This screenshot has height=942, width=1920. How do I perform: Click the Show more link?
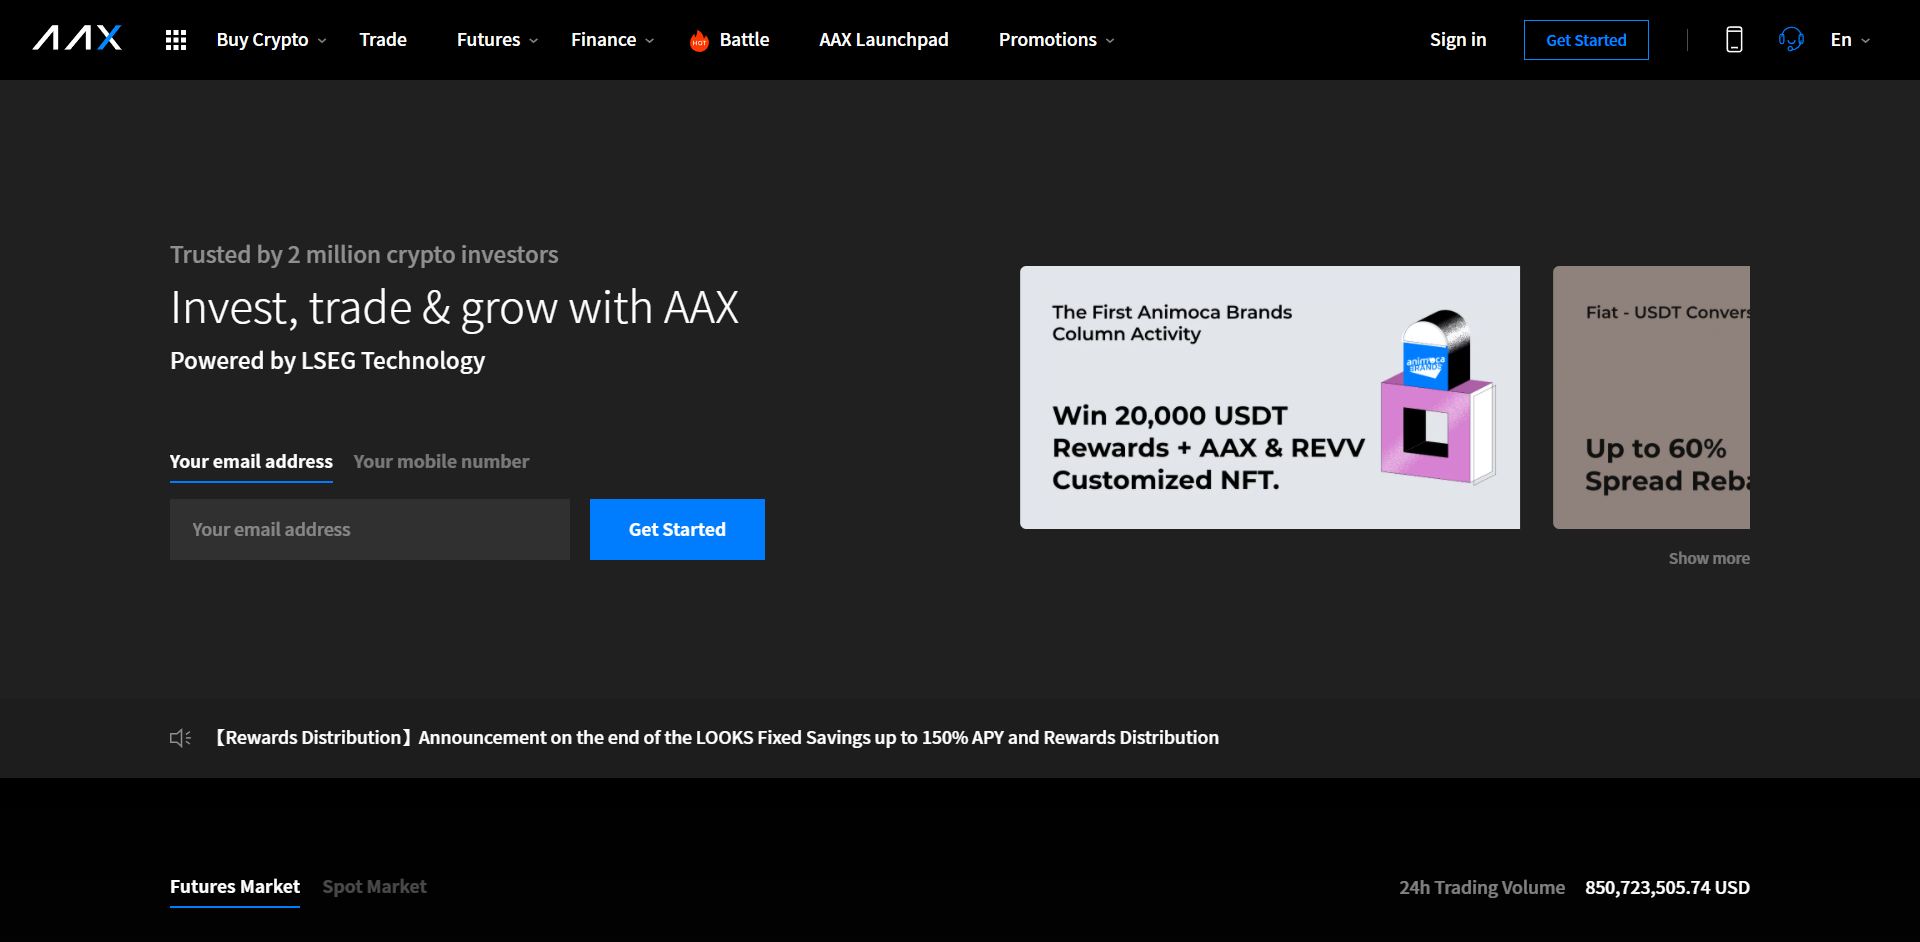[1709, 558]
